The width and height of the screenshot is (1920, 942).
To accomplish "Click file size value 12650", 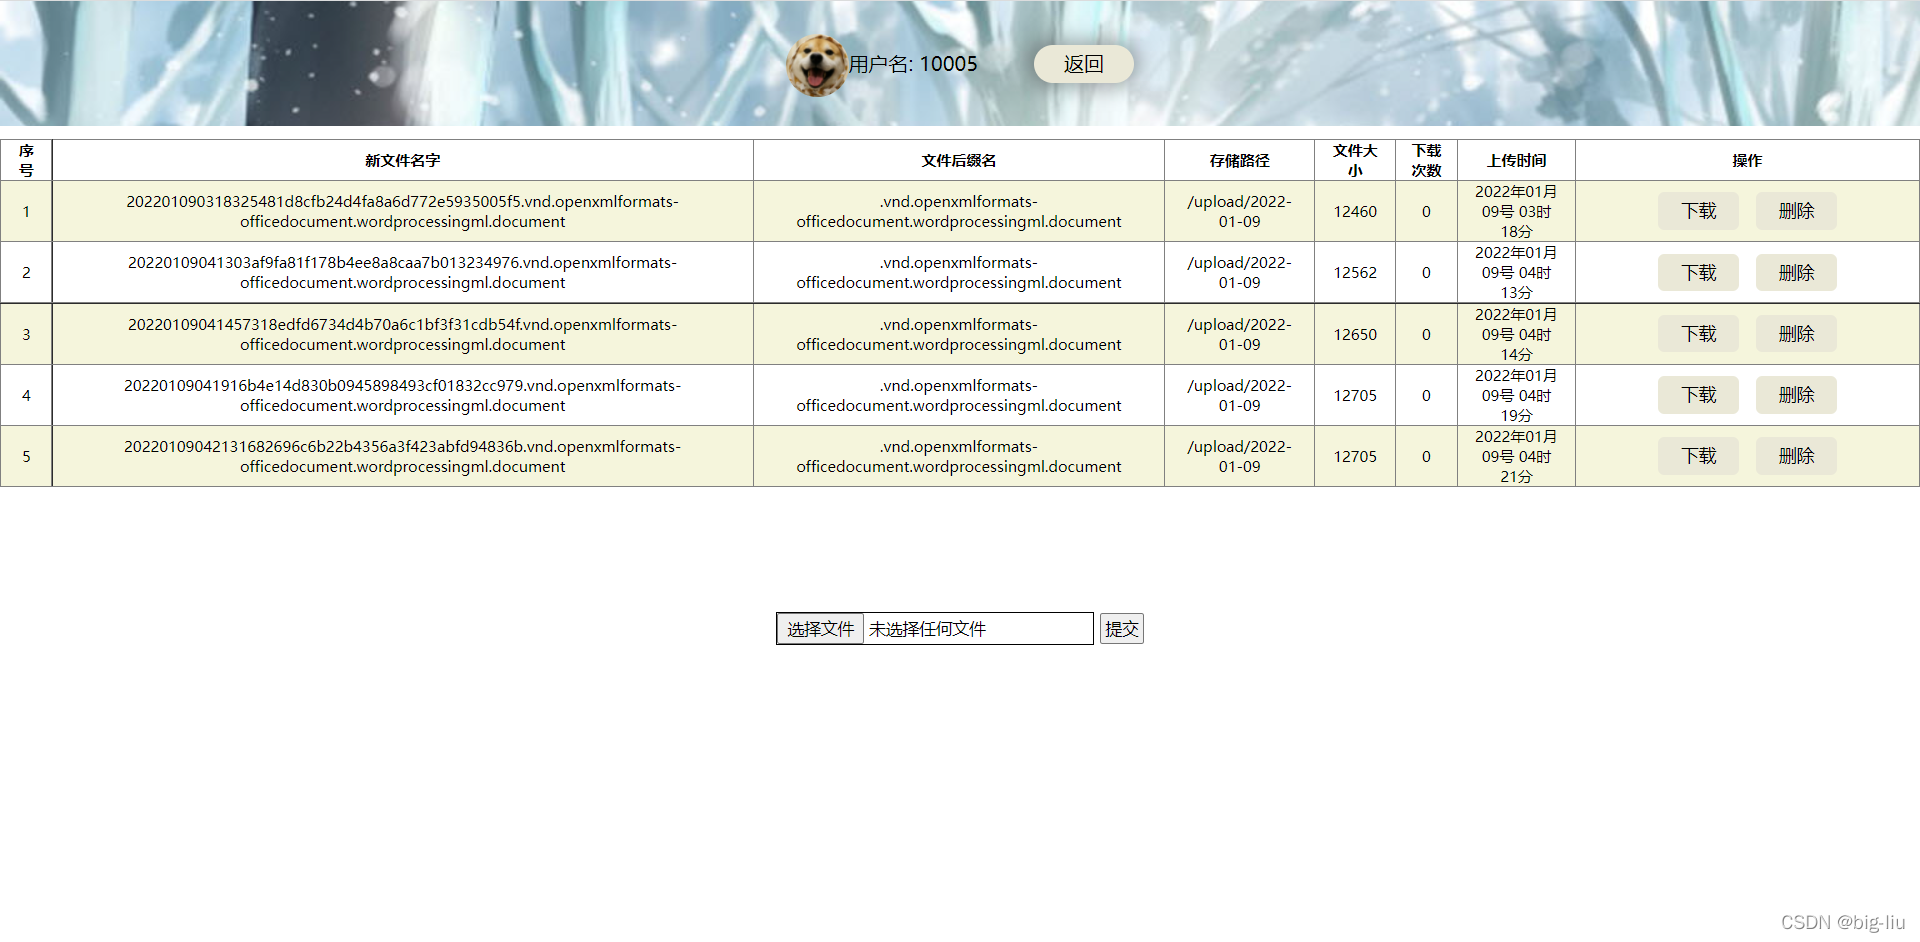I will pyautogui.click(x=1355, y=334).
